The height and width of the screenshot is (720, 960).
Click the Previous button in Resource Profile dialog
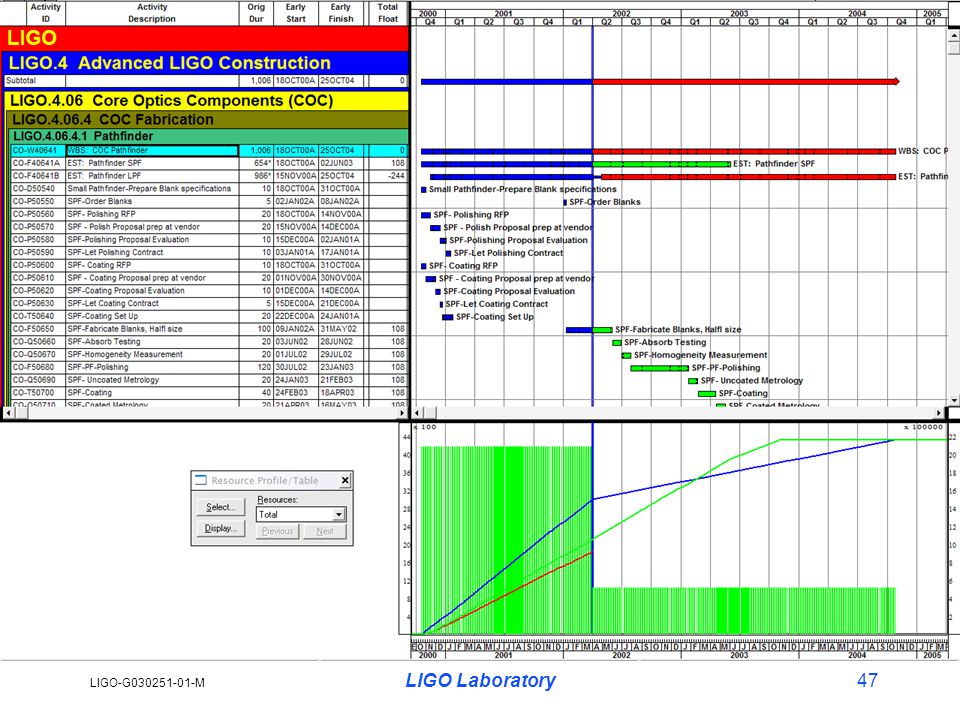[277, 531]
